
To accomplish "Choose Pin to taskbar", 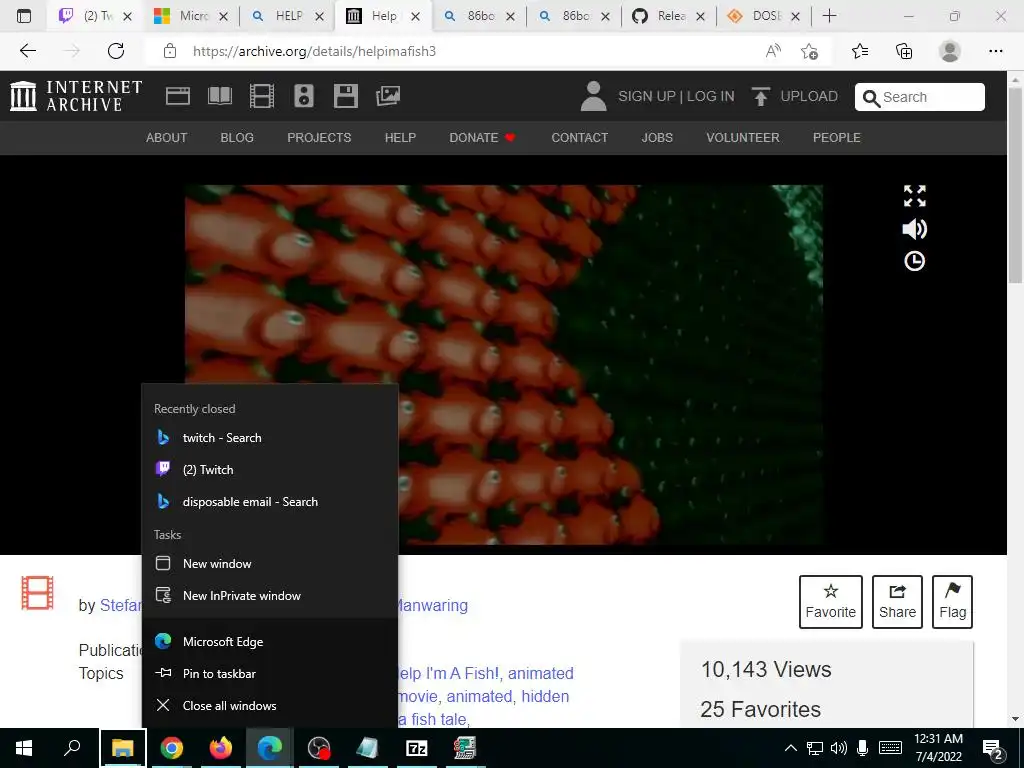I will 270,673.
